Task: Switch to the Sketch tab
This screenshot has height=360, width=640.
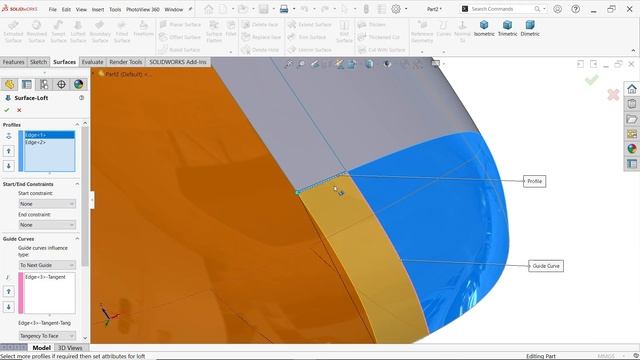Action: click(x=38, y=62)
